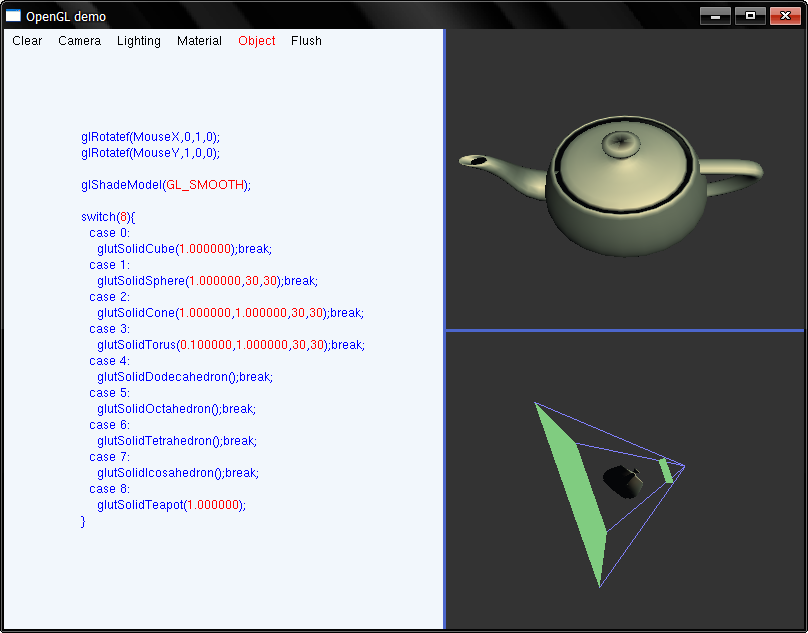The image size is (808, 633).
Task: Click the glutSolidCube function name
Action: click(136, 249)
